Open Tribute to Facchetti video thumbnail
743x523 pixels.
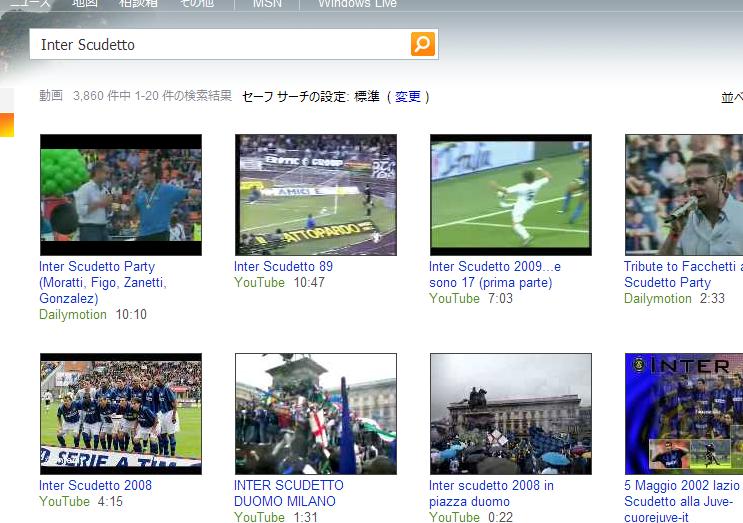tap(684, 195)
